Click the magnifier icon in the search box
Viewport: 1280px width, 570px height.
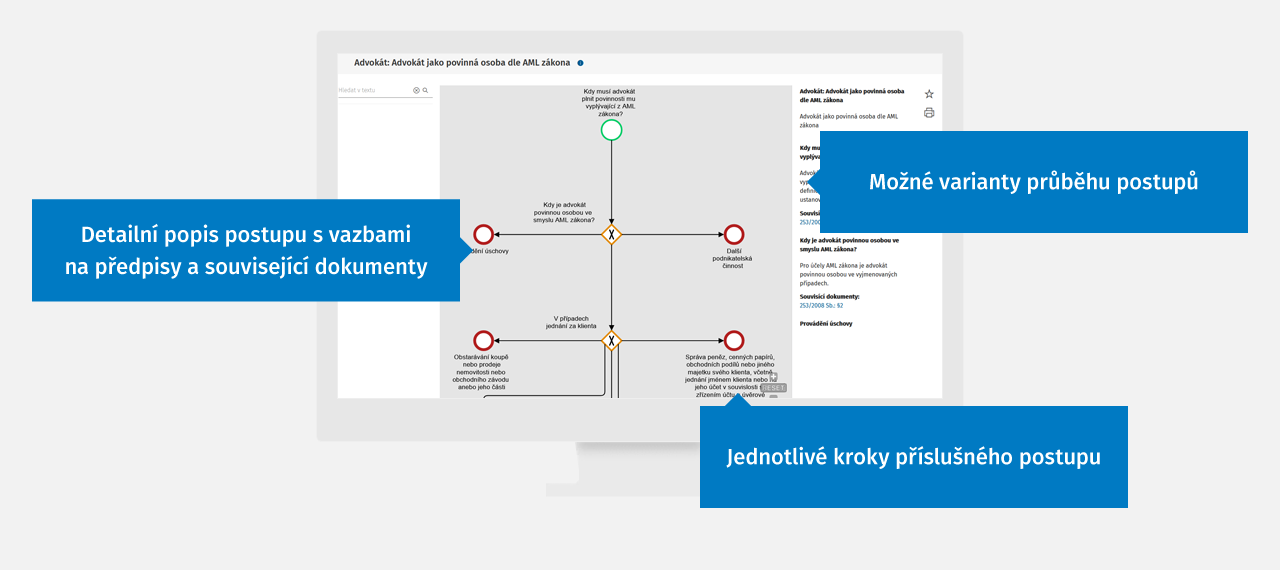(425, 90)
